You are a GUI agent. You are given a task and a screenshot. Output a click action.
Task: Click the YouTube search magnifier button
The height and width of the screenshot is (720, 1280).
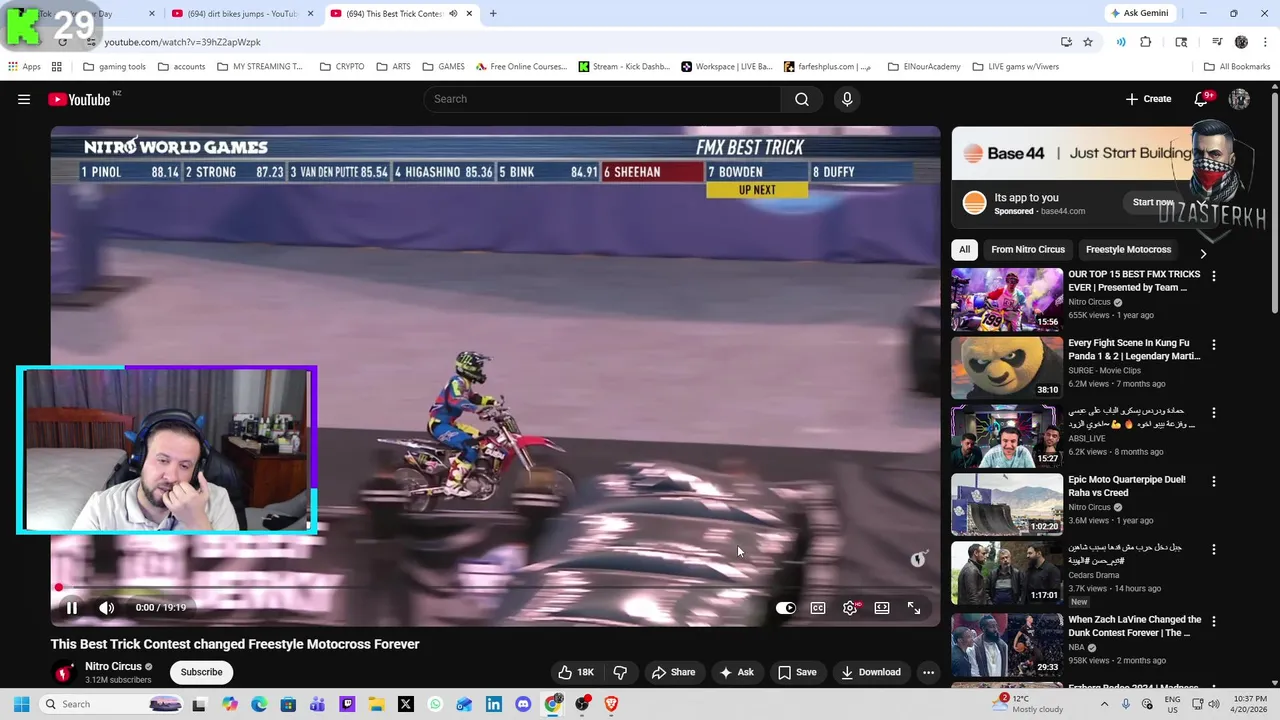click(802, 99)
